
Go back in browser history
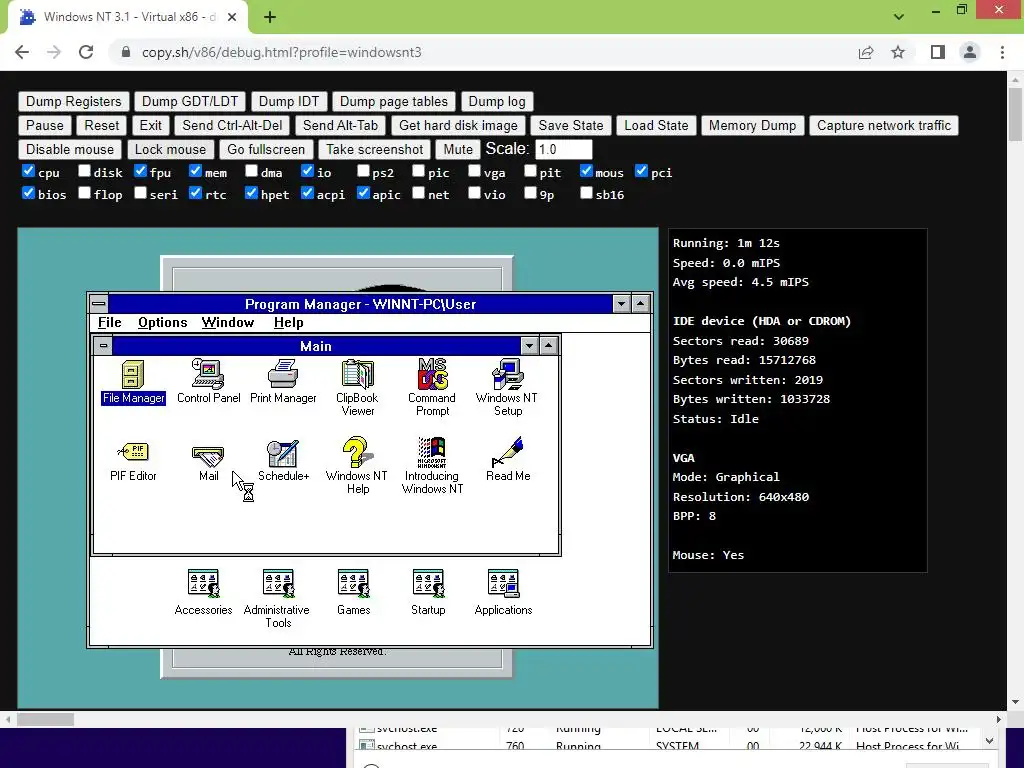(22, 52)
